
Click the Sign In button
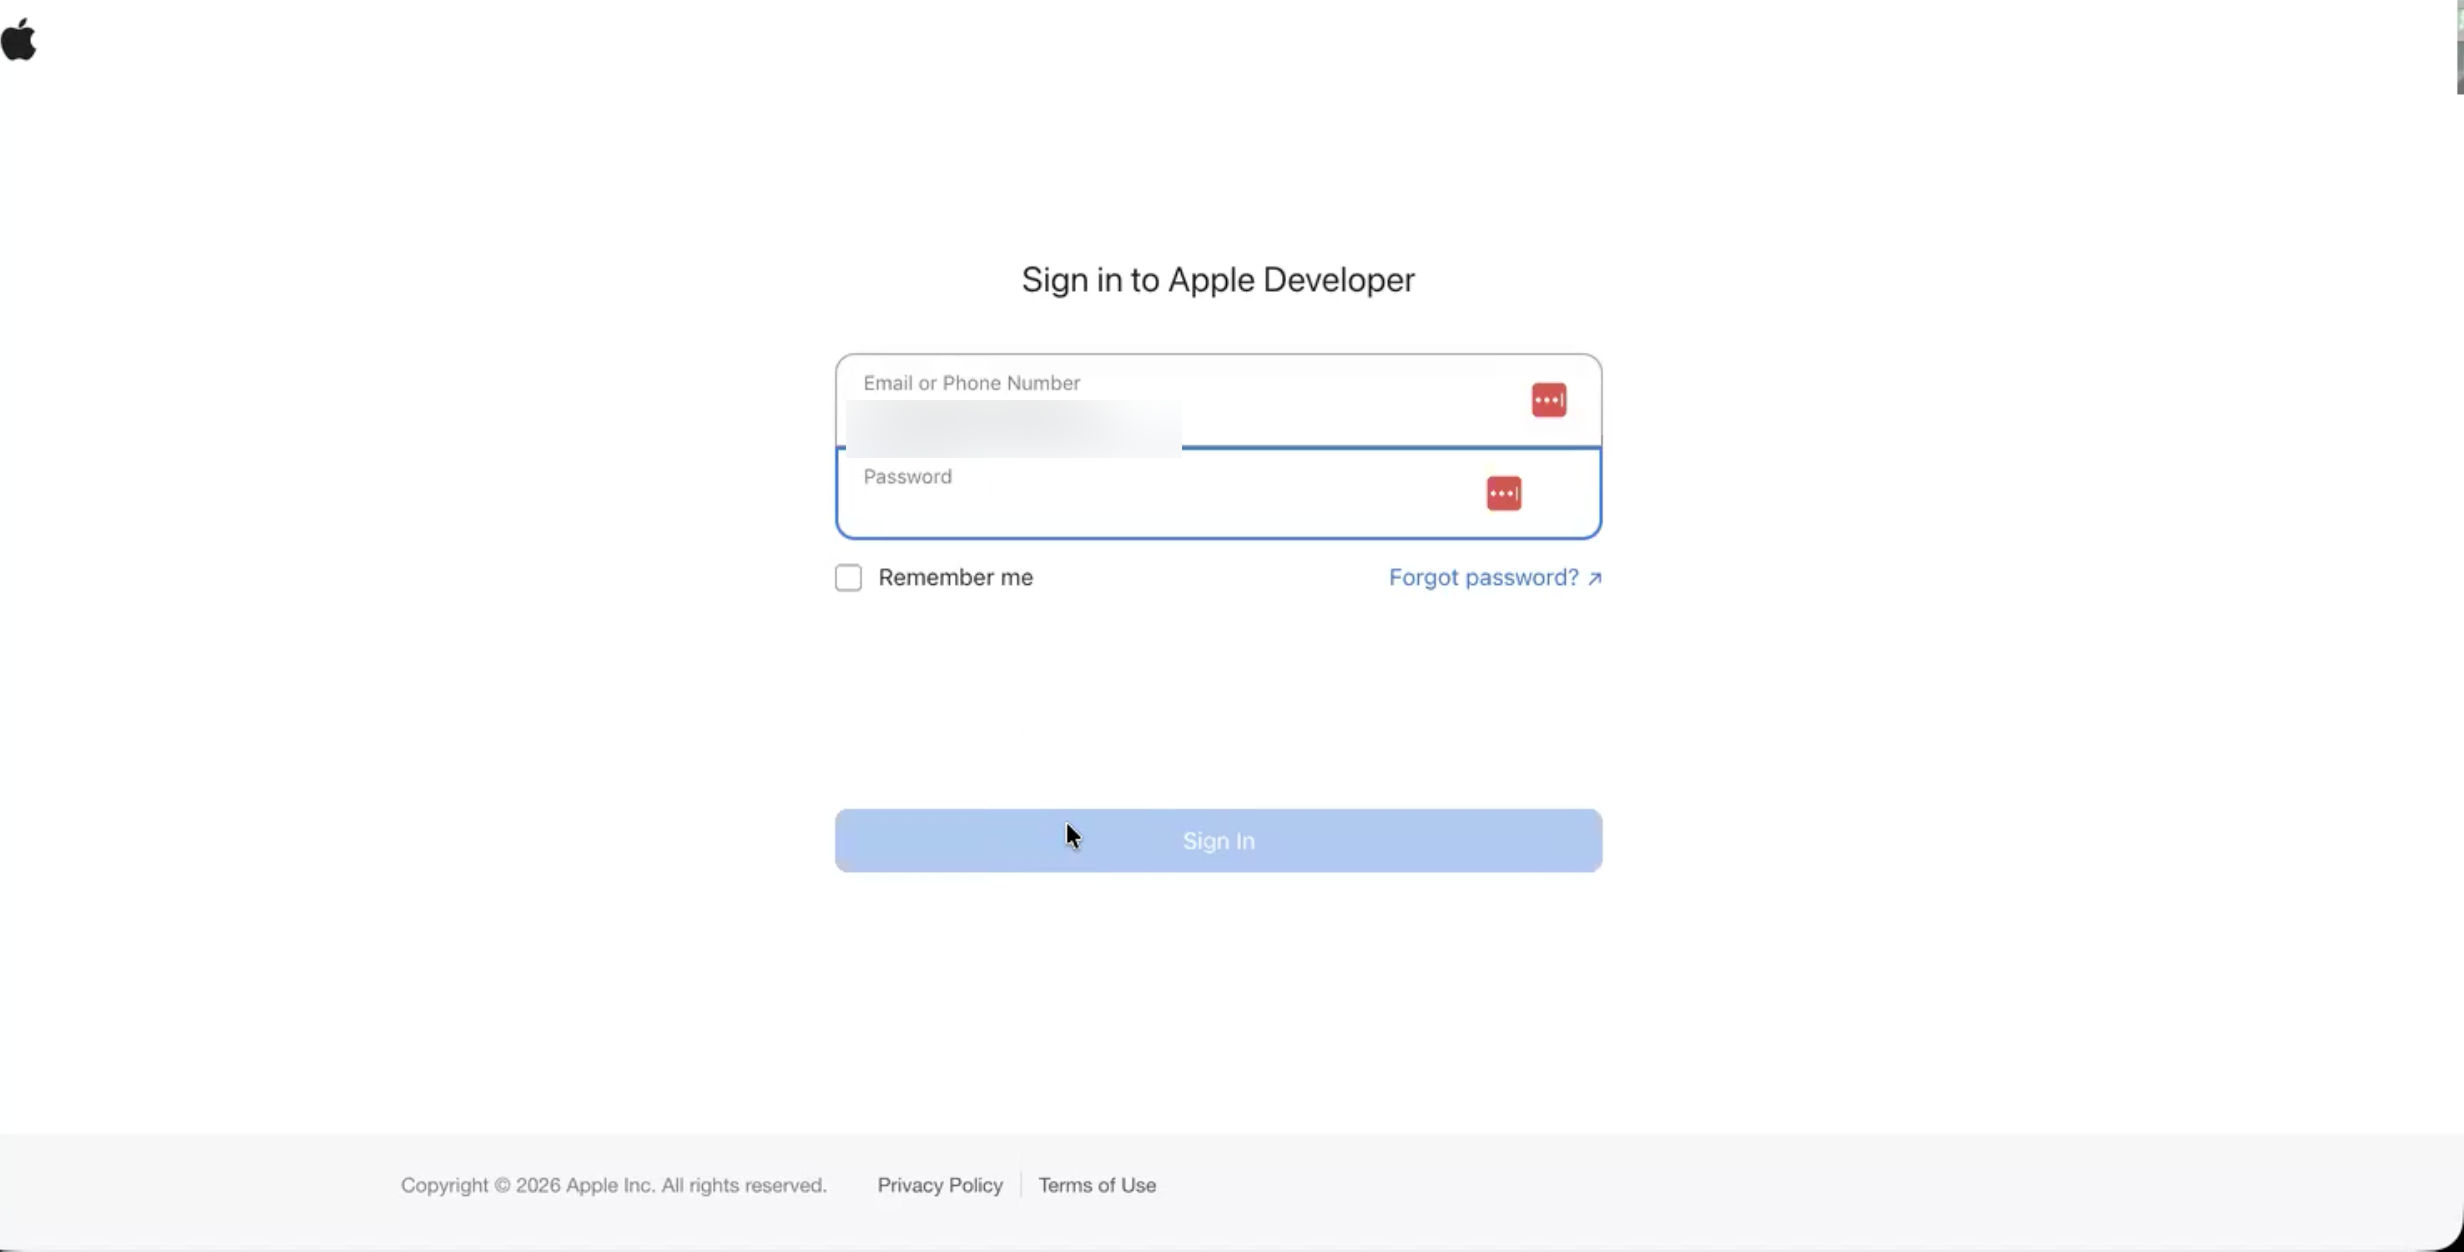1218,841
